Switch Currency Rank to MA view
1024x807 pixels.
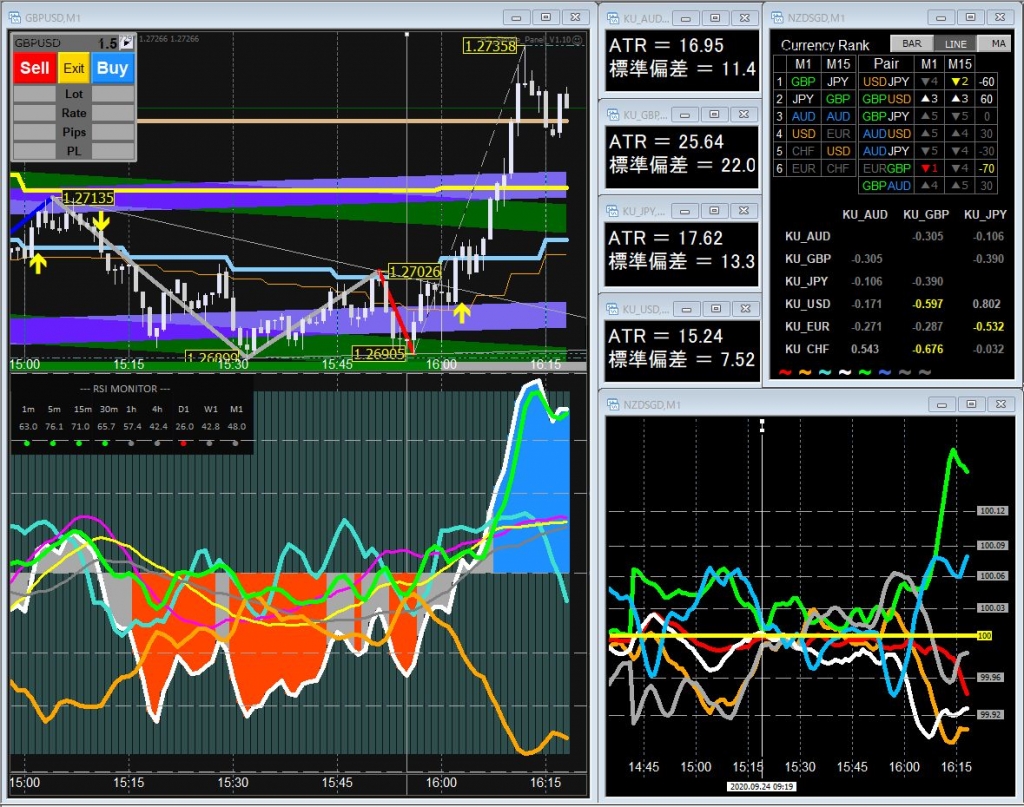click(x=997, y=44)
